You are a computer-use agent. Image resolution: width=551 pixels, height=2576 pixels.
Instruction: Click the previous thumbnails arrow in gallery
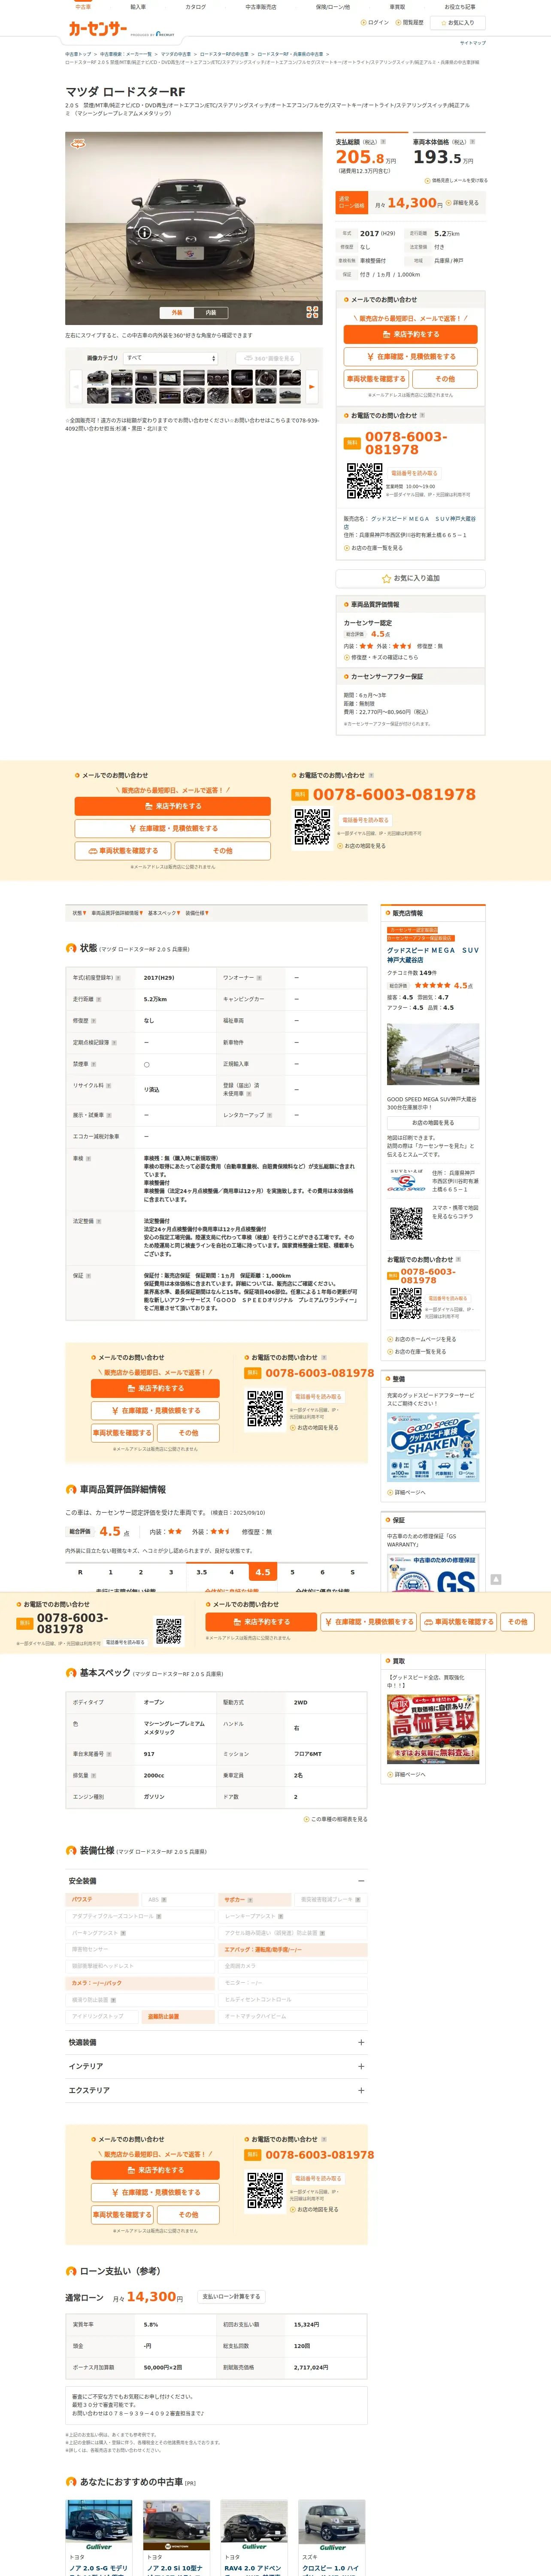click(76, 386)
